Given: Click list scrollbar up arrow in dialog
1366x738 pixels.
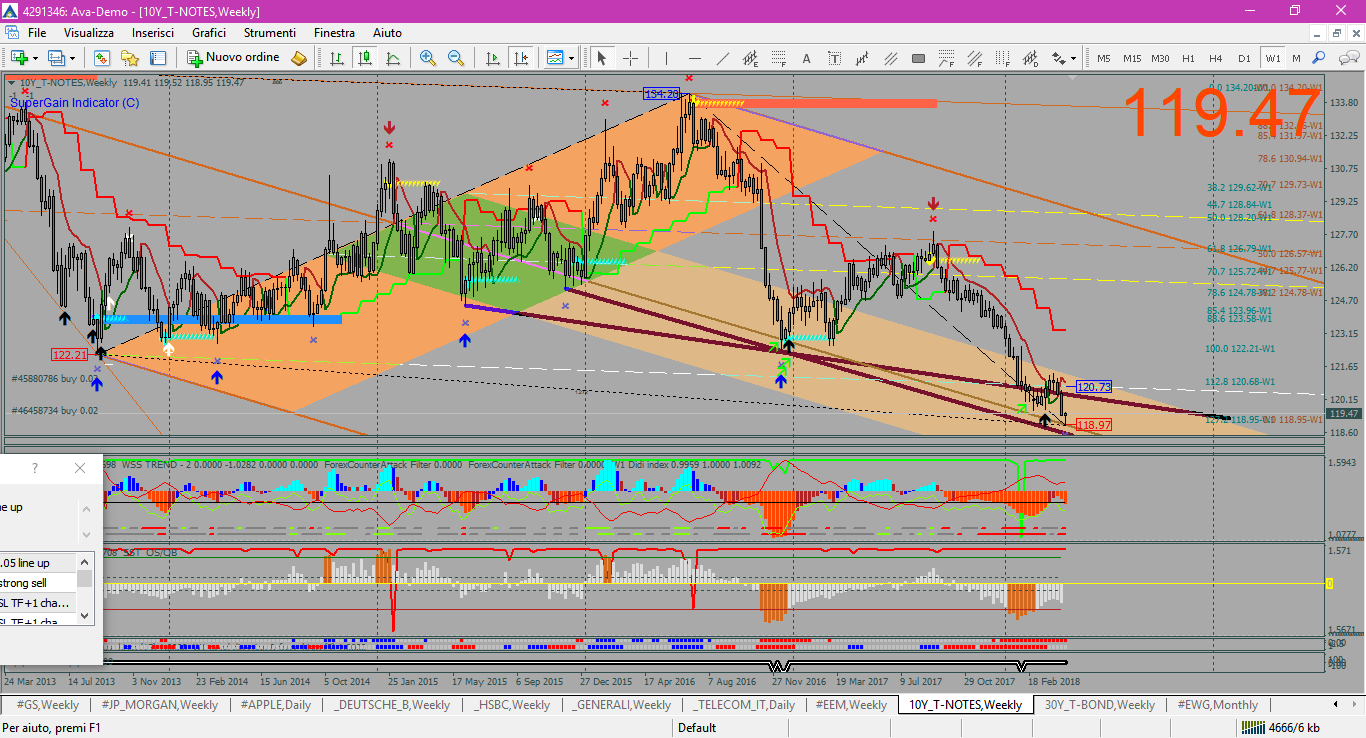Looking at the screenshot, I should (85, 560).
